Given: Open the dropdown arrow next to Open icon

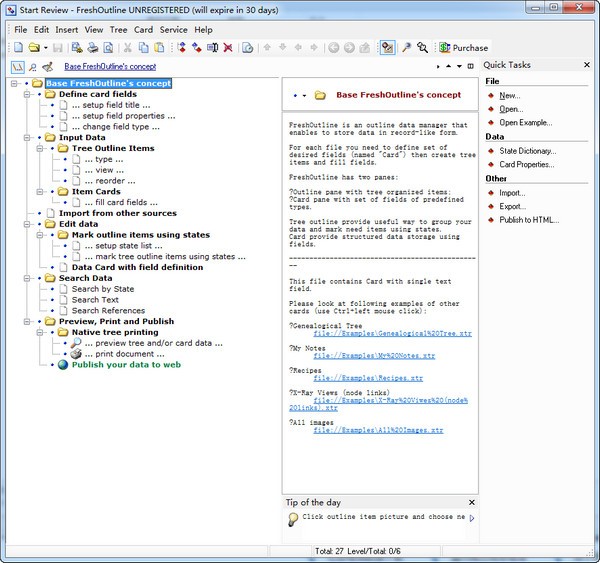Looking at the screenshot, I should (46, 47).
